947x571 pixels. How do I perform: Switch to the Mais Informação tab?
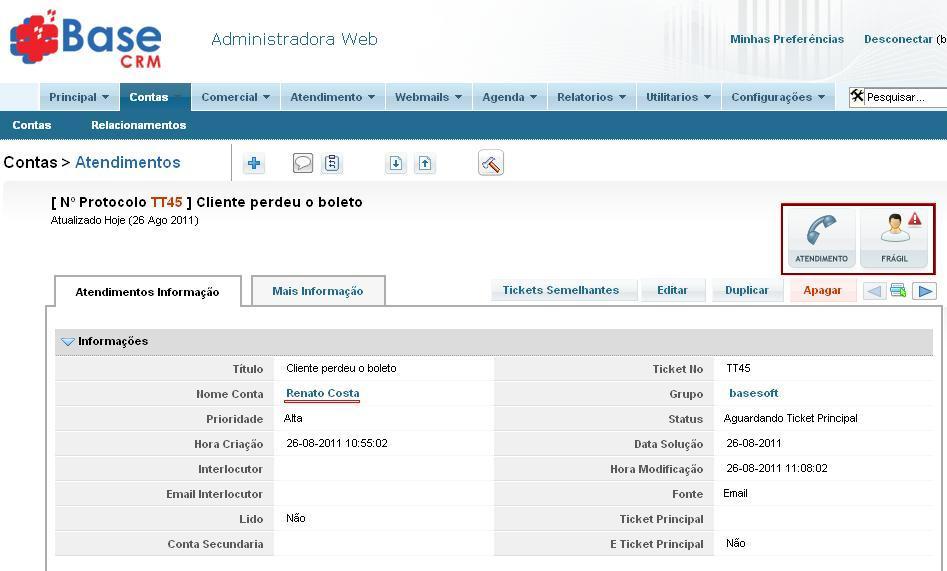point(317,291)
